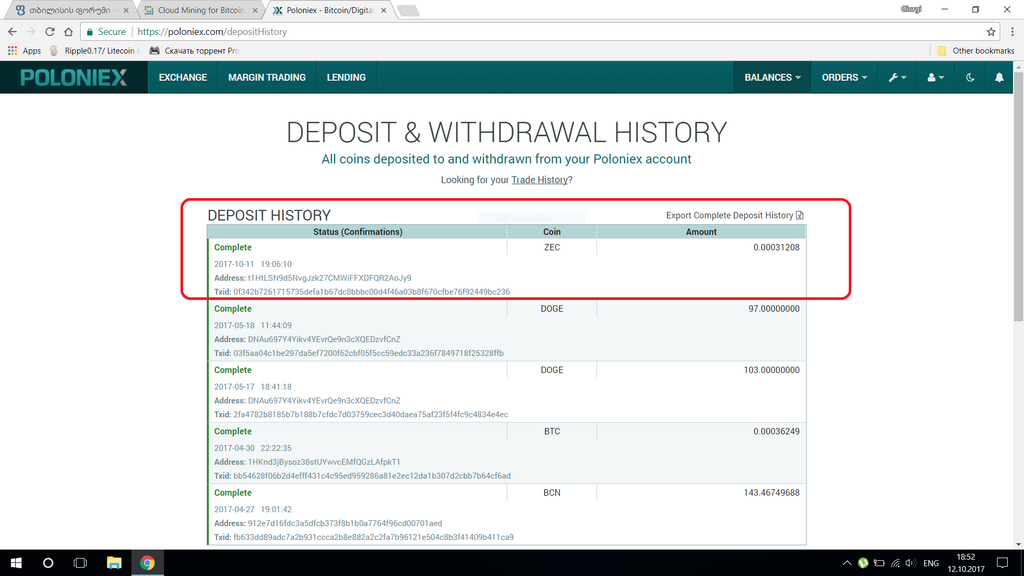Click the Status (Confirmations) column header

pos(357,232)
